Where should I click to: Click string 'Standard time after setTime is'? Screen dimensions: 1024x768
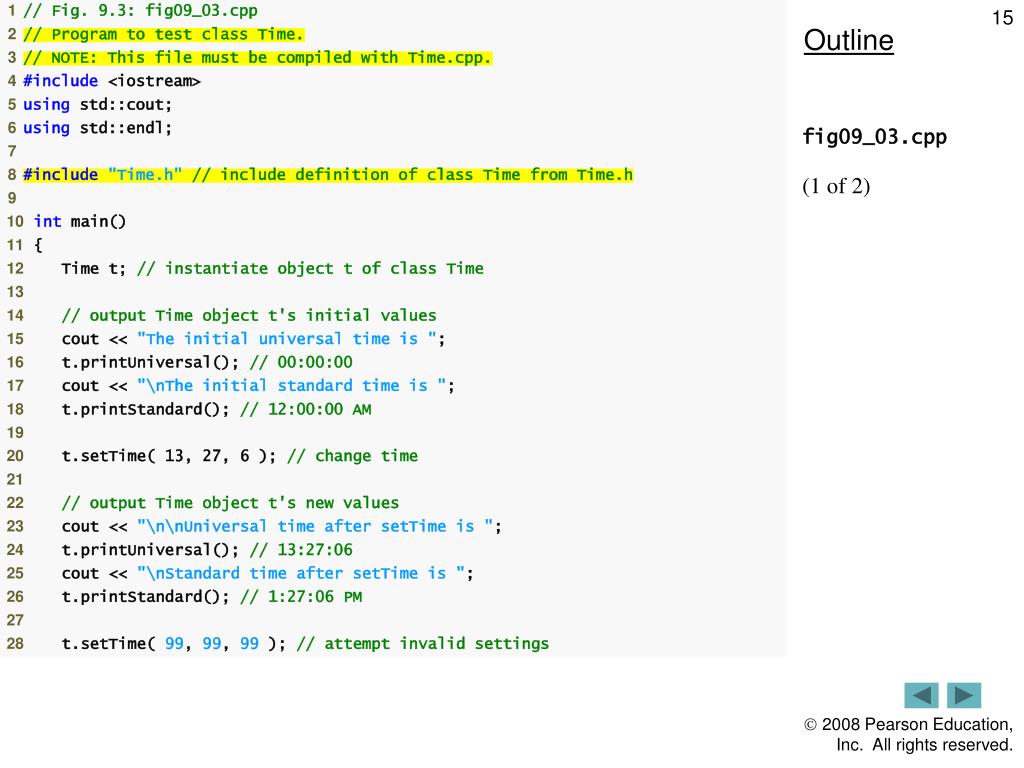point(301,573)
